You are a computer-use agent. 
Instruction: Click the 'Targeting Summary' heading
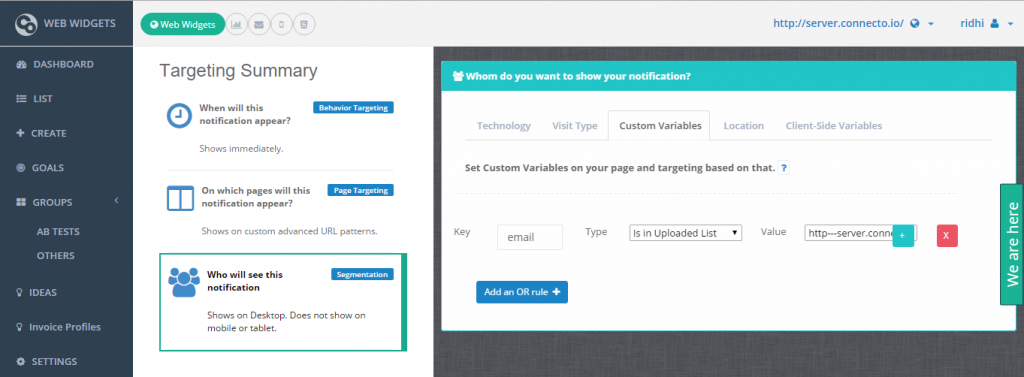pos(238,71)
